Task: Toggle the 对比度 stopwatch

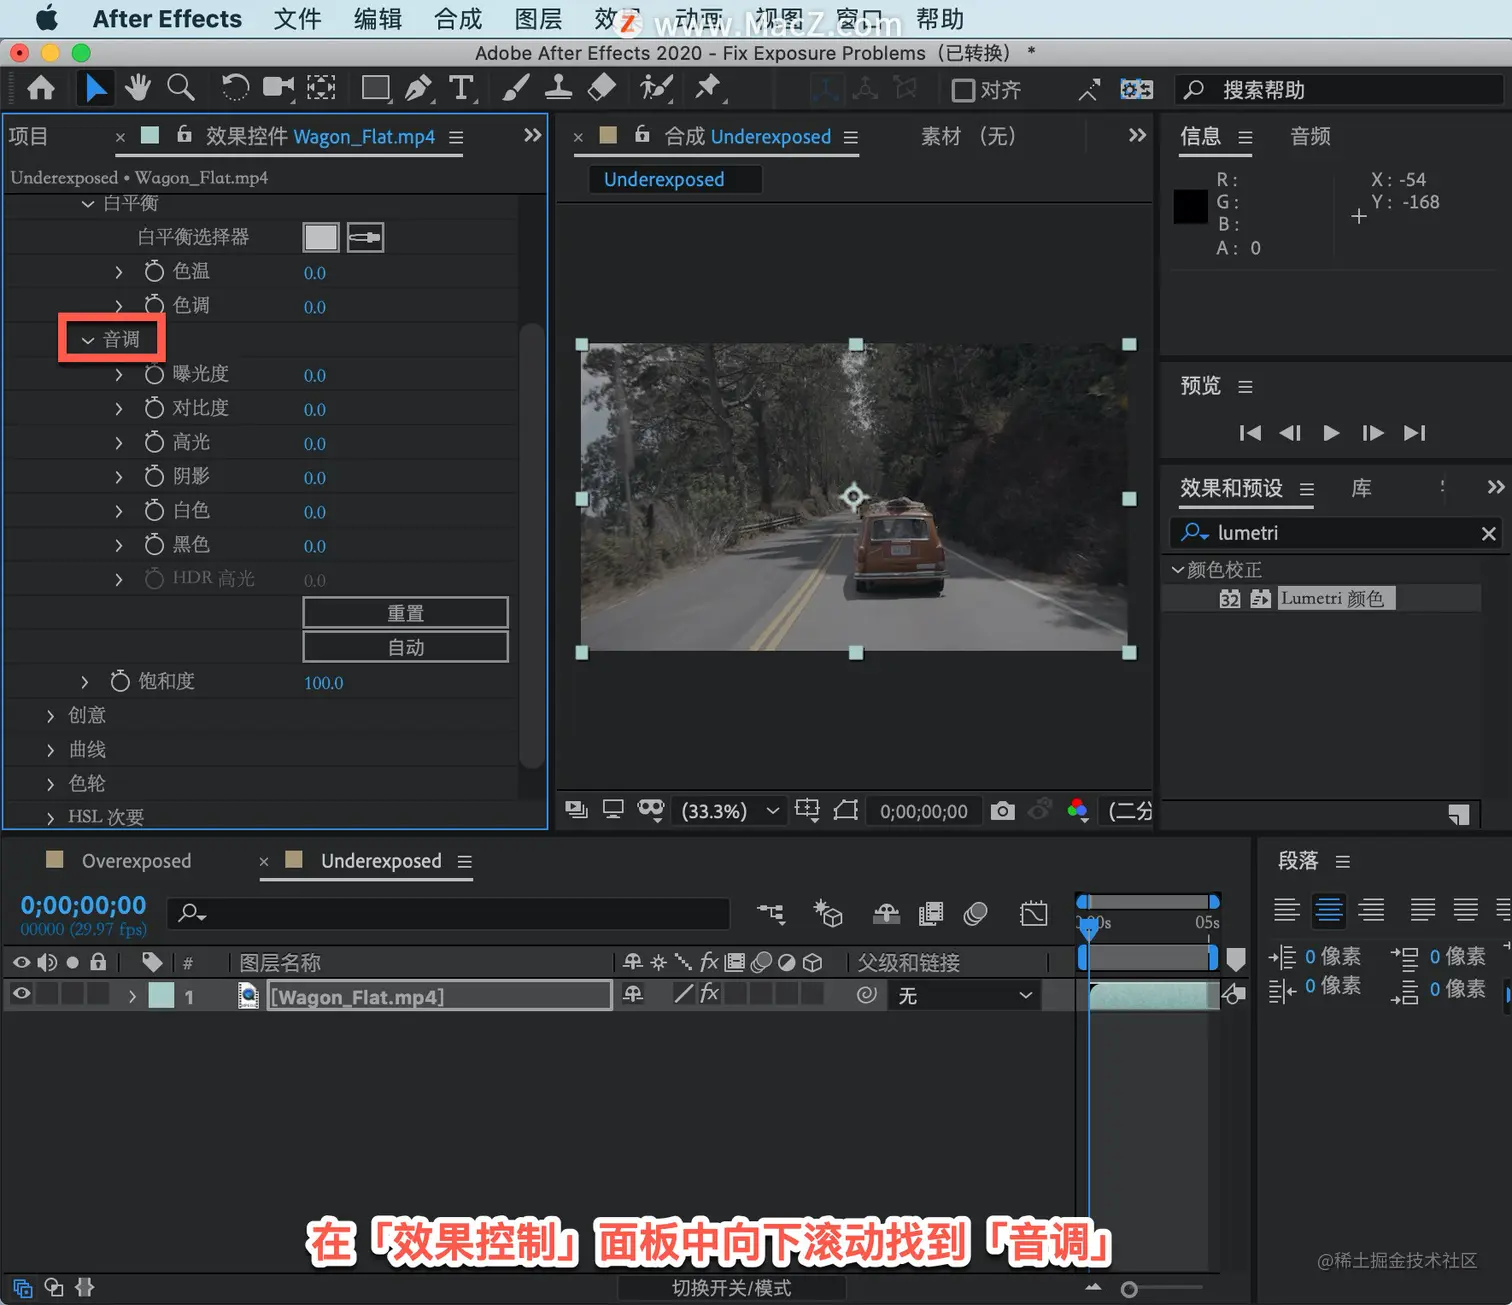Action: [x=154, y=408]
